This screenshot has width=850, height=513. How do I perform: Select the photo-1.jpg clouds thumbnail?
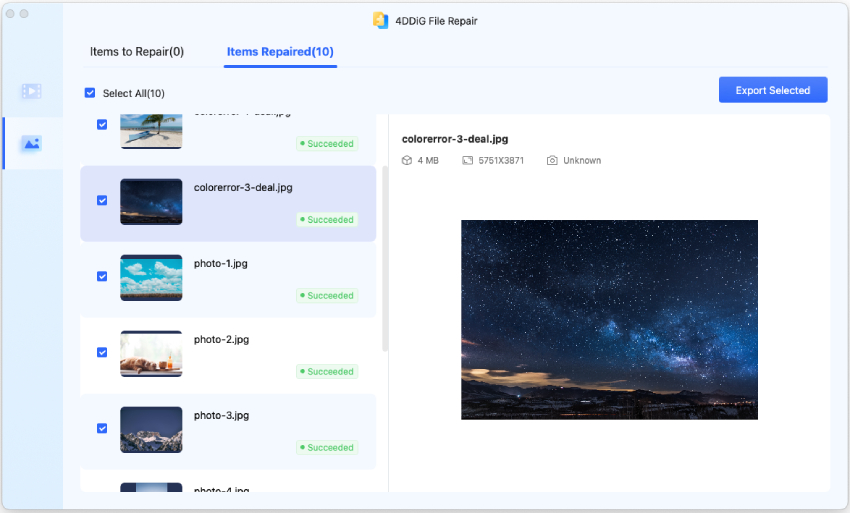coord(151,278)
